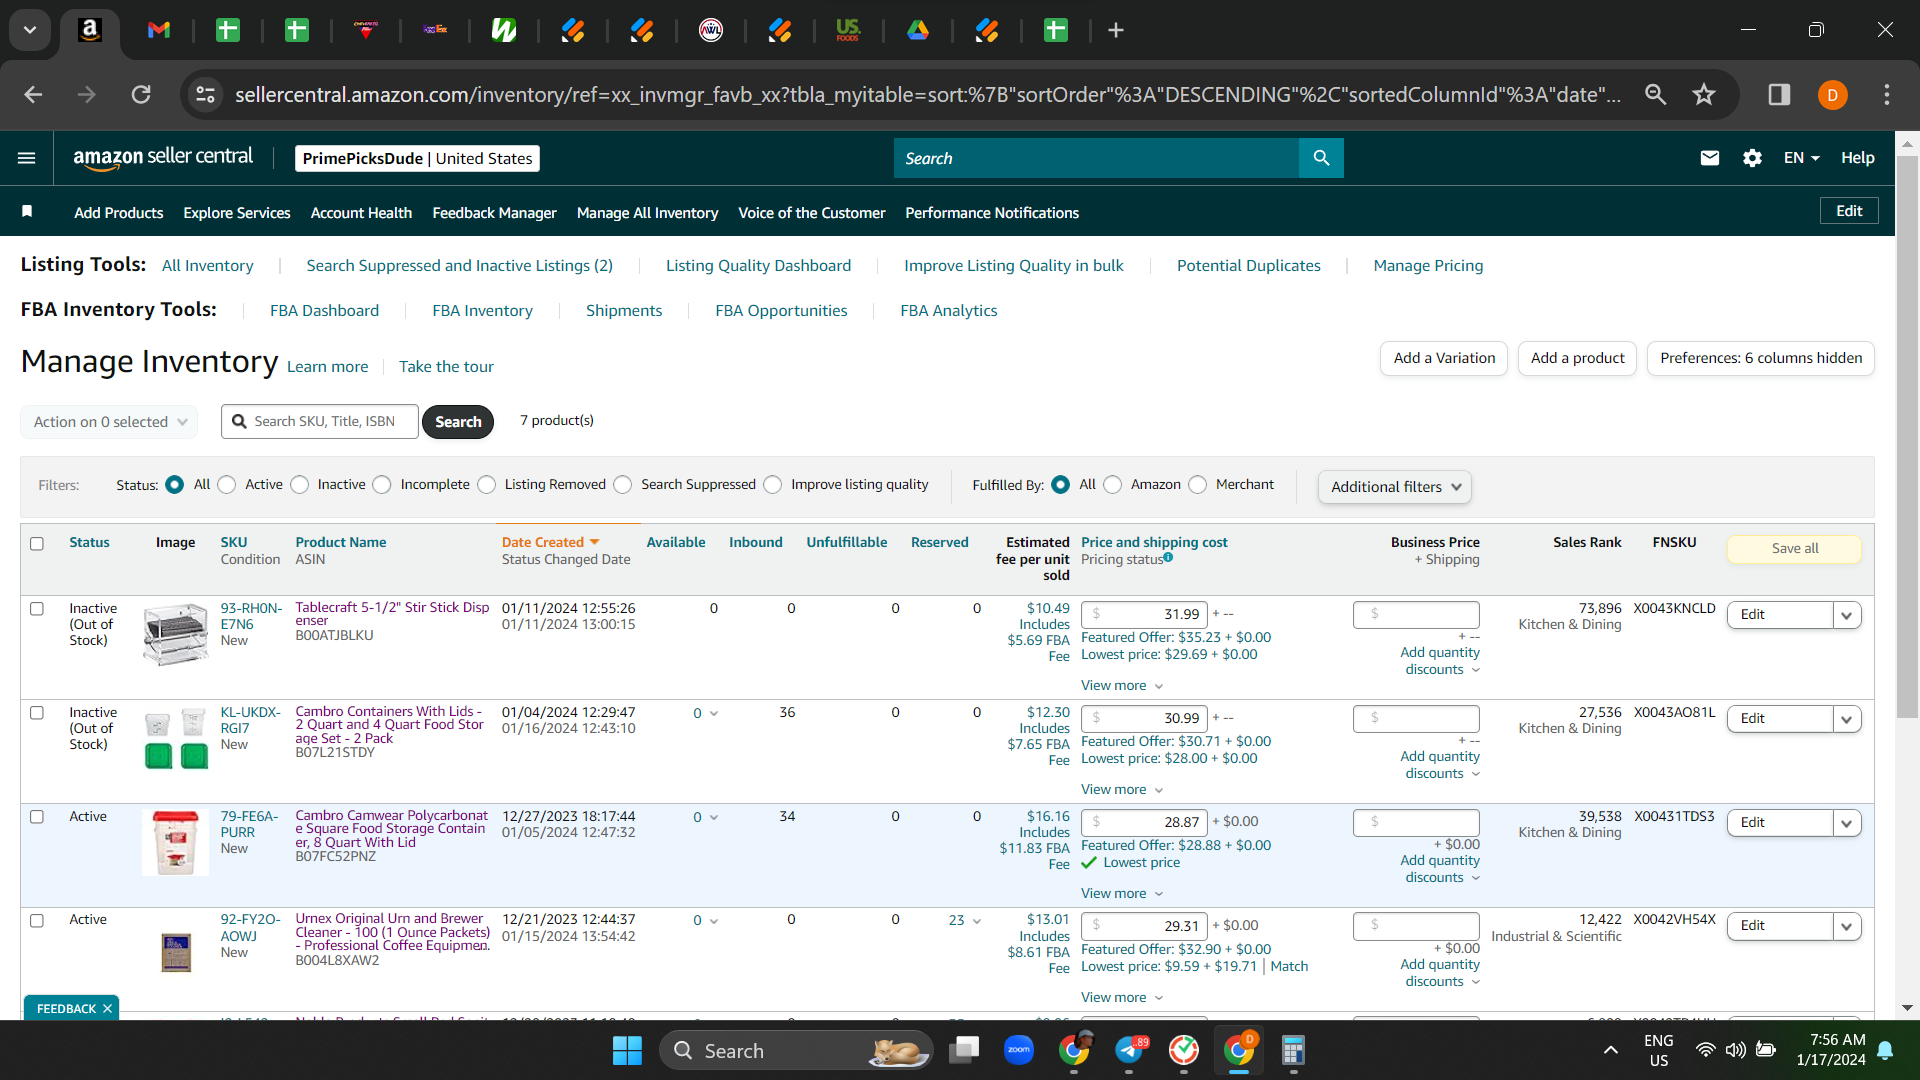Open the EN language dropdown
Image resolution: width=1920 pixels, height=1080 pixels.
[x=1801, y=158]
